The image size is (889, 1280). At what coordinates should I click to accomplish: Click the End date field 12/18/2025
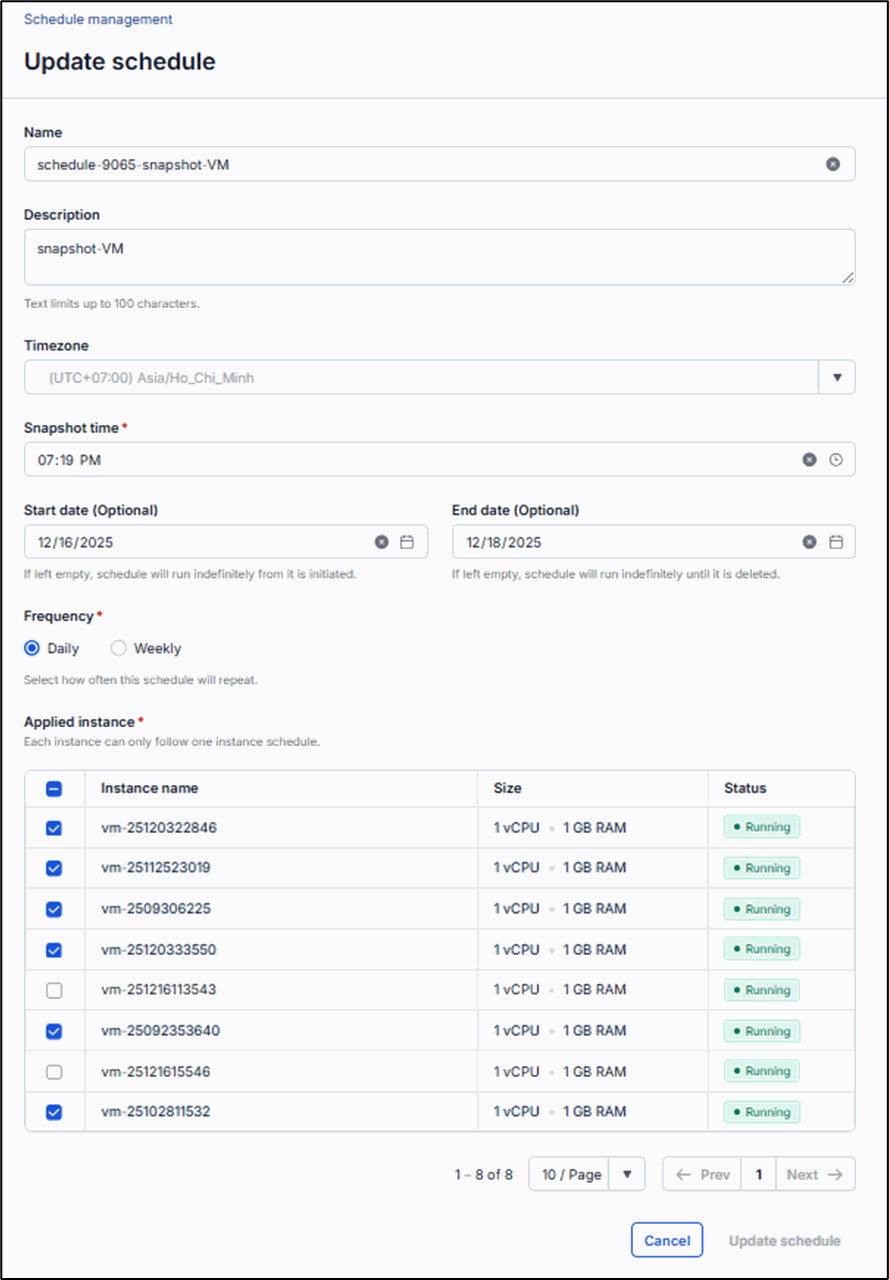[x=654, y=542]
